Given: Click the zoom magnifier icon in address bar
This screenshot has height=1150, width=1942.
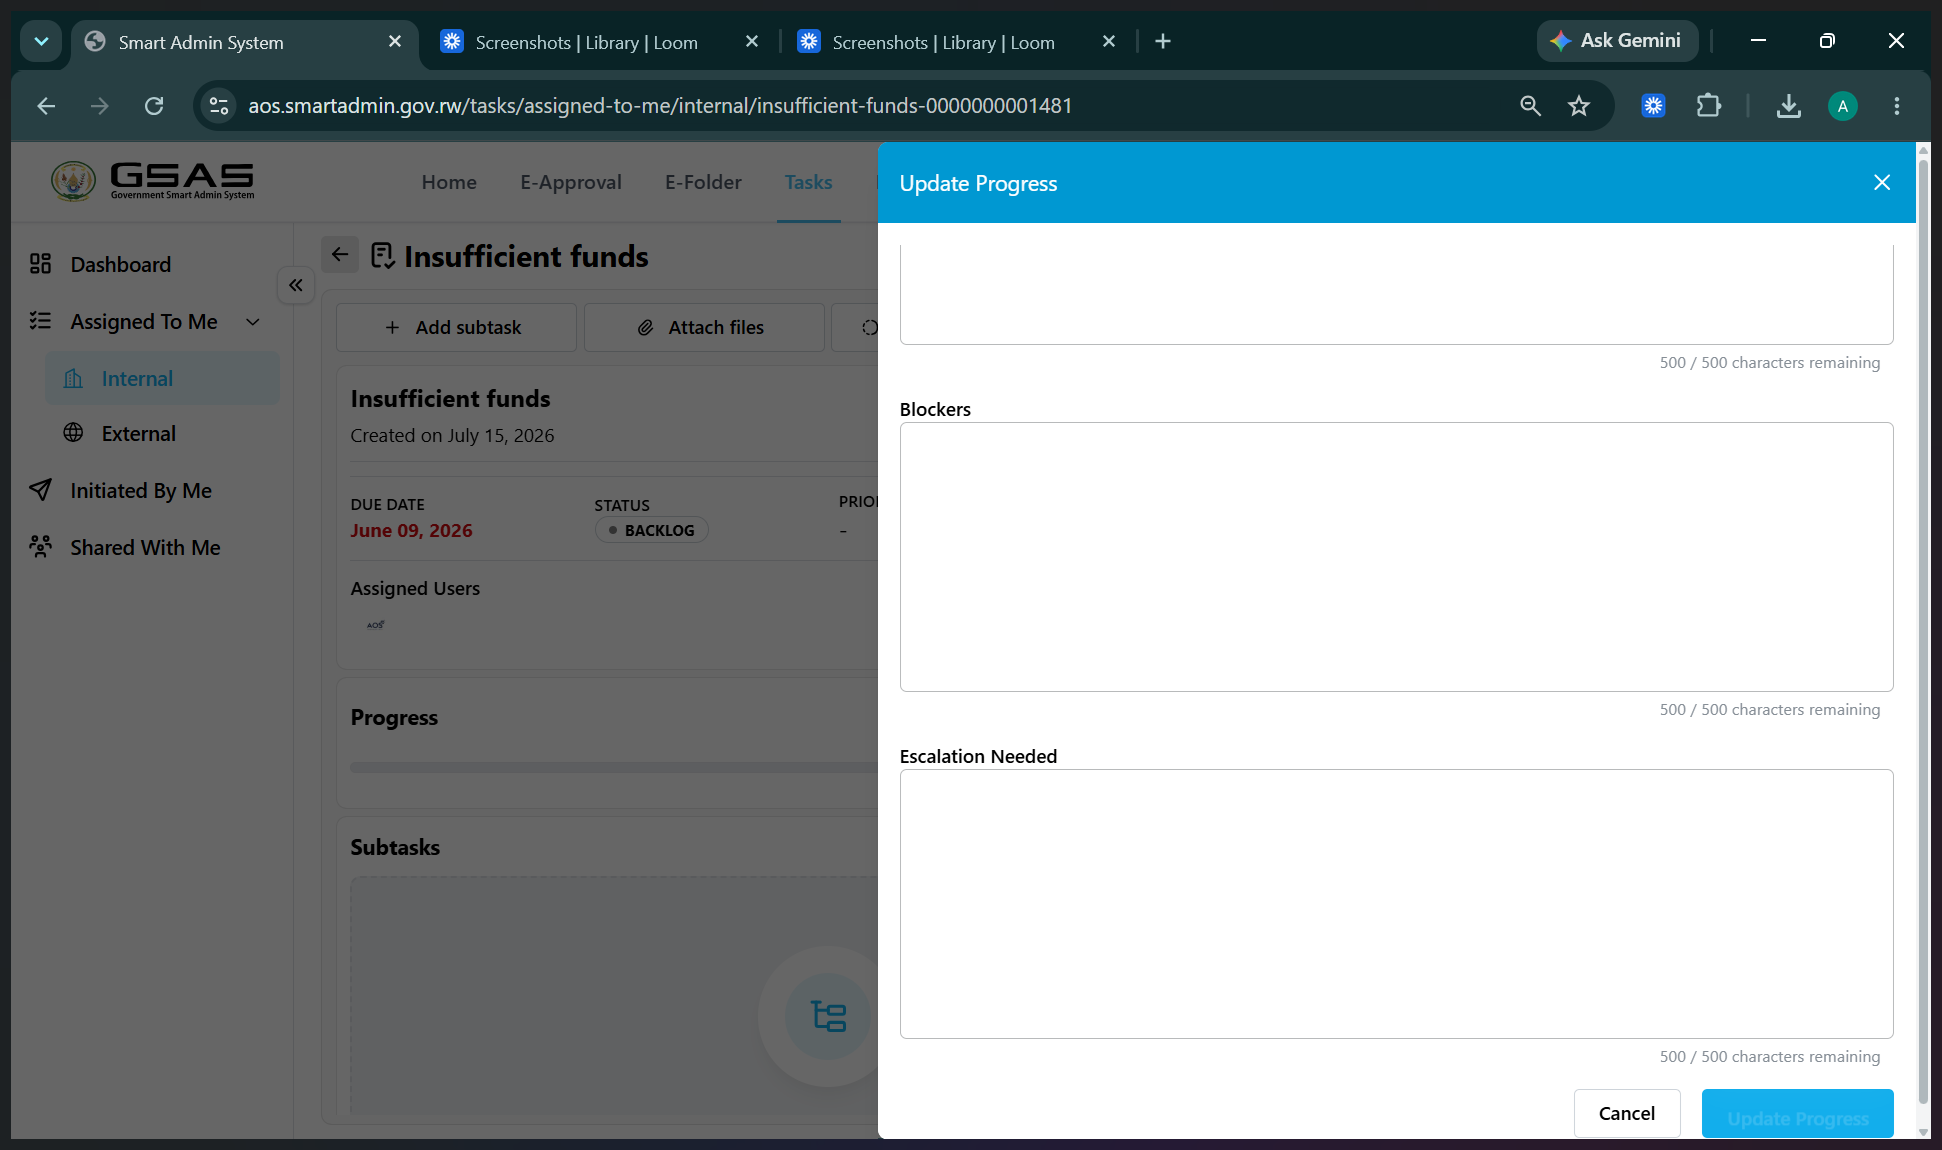Looking at the screenshot, I should pyautogui.click(x=1530, y=106).
